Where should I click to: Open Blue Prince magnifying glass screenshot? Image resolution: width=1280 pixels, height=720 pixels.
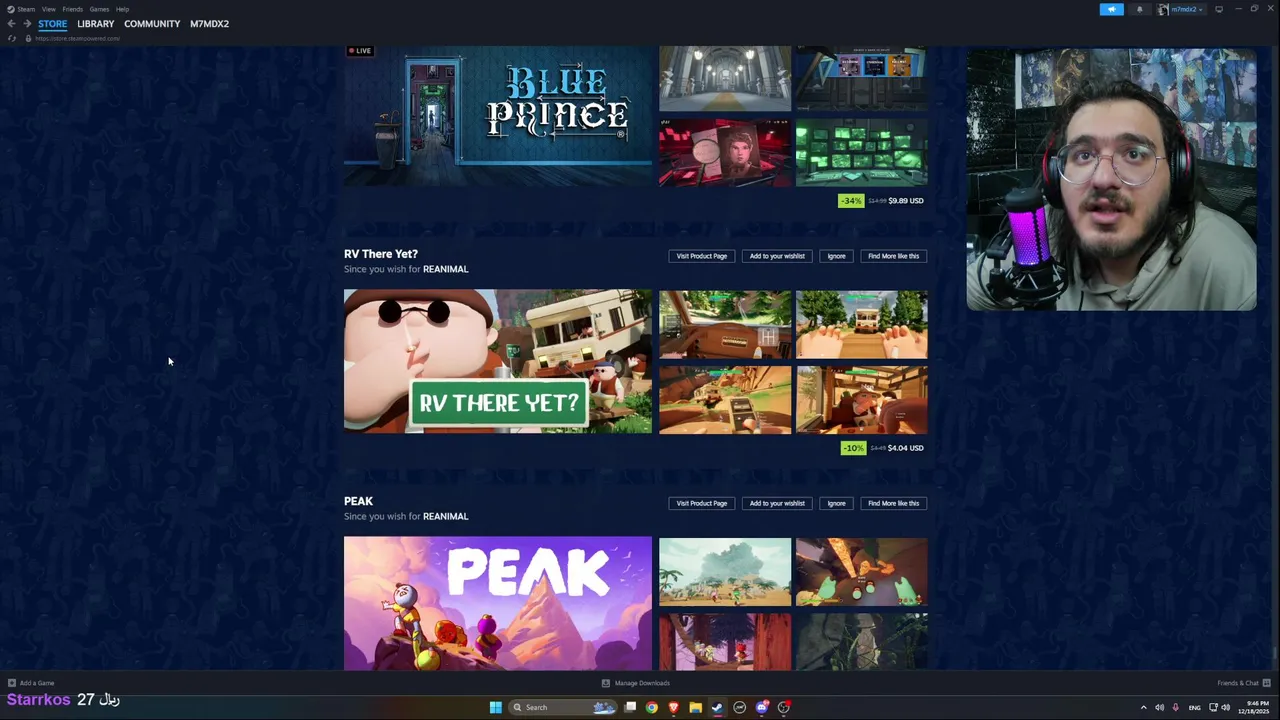[x=725, y=153]
